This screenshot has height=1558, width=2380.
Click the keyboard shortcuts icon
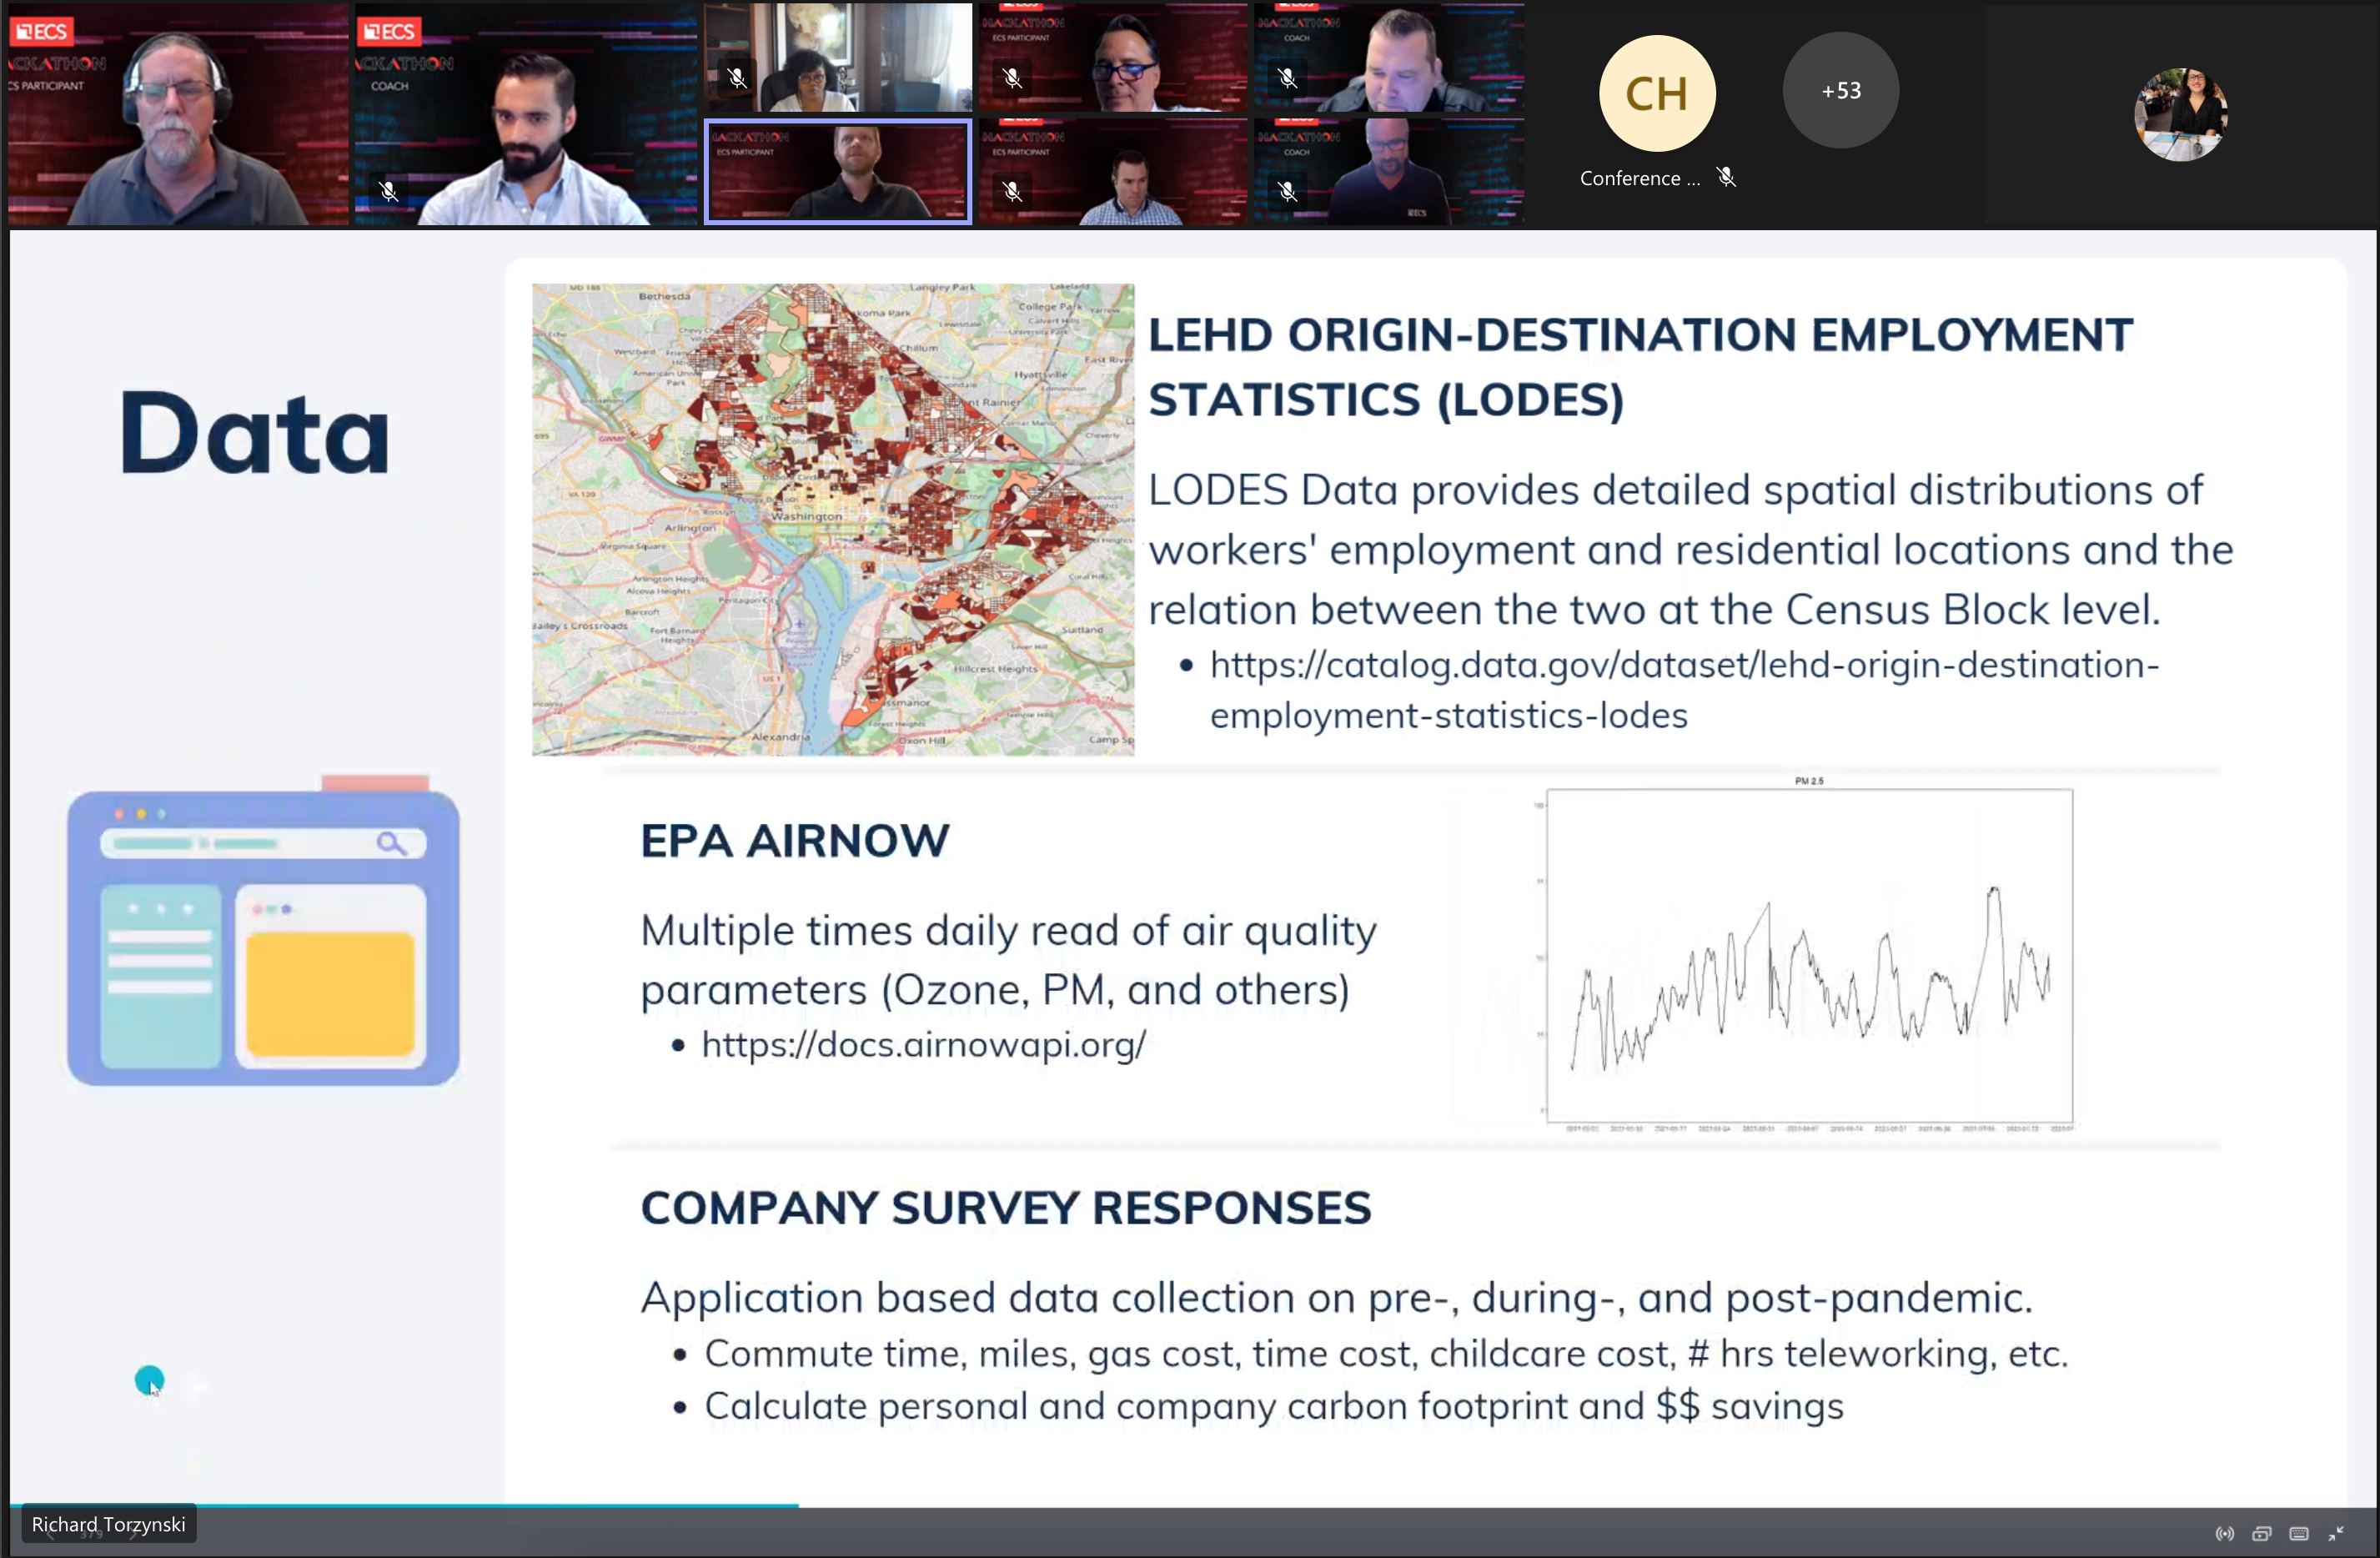click(x=2299, y=1534)
